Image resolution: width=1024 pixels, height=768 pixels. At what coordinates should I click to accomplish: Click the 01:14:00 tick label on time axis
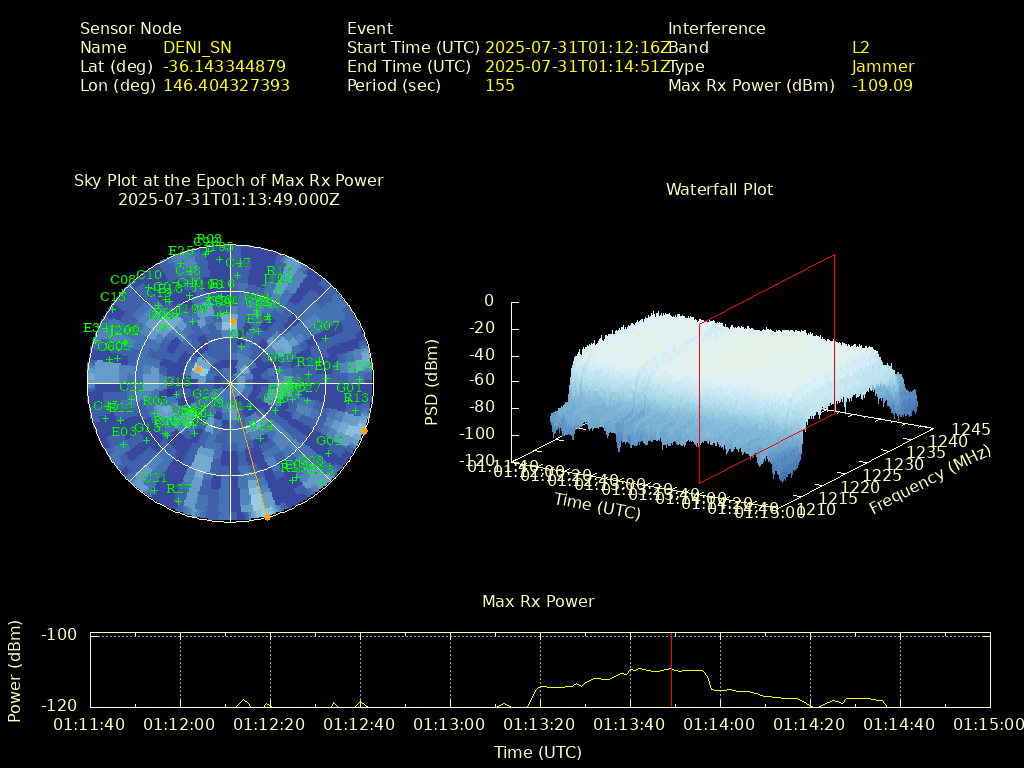click(720, 724)
